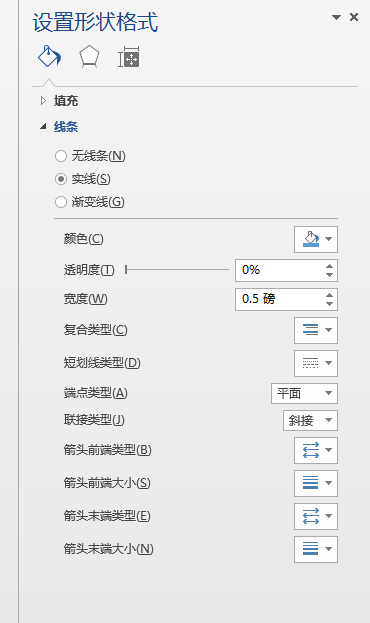The width and height of the screenshot is (370, 623).
Task: Open cap type dropdown showing 平面
Action: 304,393
